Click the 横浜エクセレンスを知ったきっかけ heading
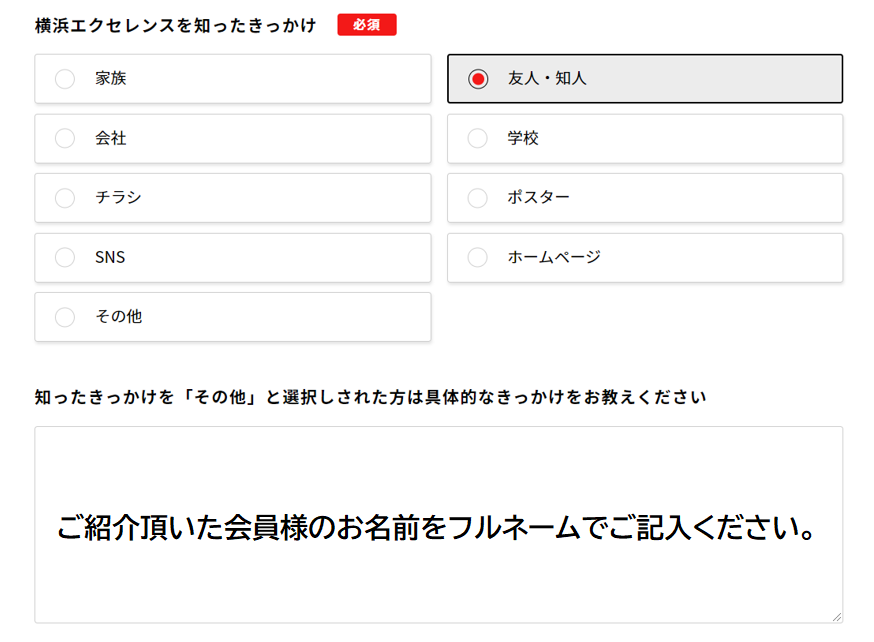874x642 pixels. [175, 26]
